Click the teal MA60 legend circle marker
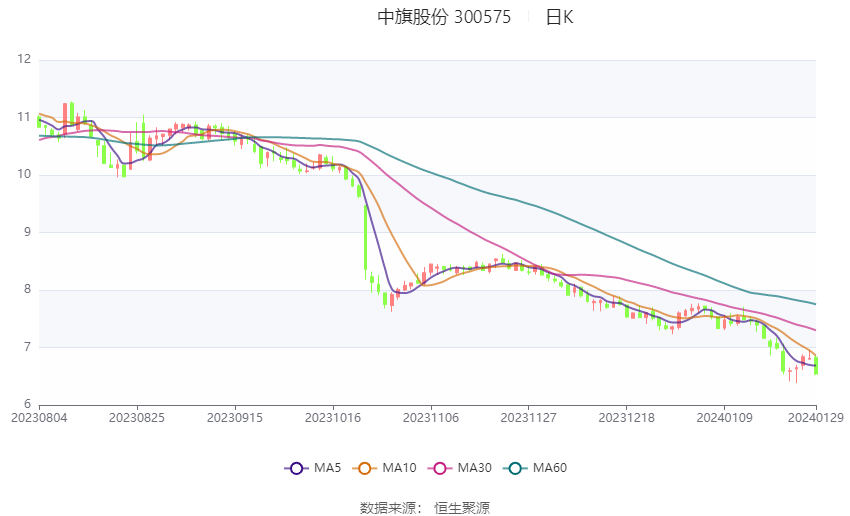Image resolution: width=850 pixels, height=516 pixels. coord(513,467)
